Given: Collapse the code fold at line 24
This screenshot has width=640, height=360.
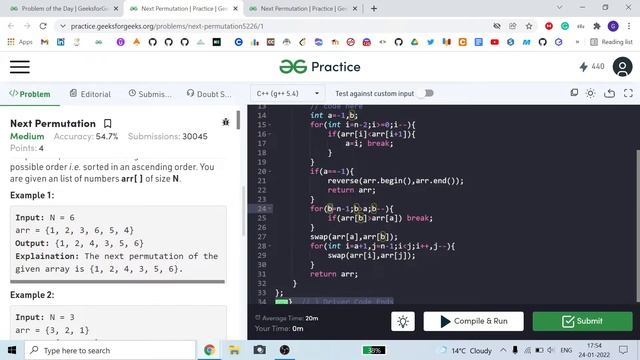Looking at the screenshot, I should tap(270, 209).
